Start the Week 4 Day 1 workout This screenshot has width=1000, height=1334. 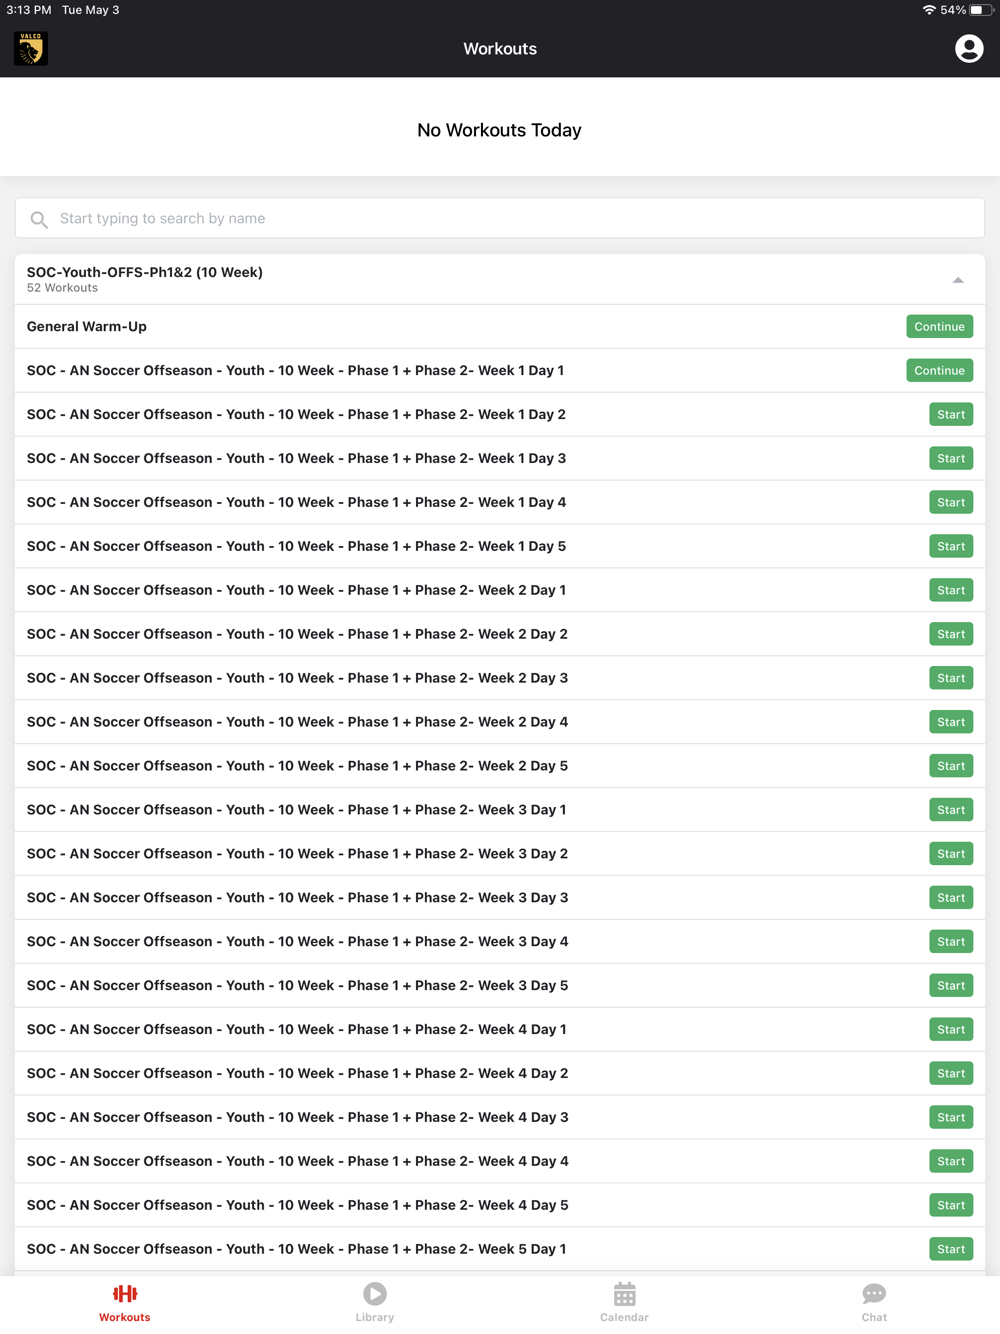(951, 1030)
